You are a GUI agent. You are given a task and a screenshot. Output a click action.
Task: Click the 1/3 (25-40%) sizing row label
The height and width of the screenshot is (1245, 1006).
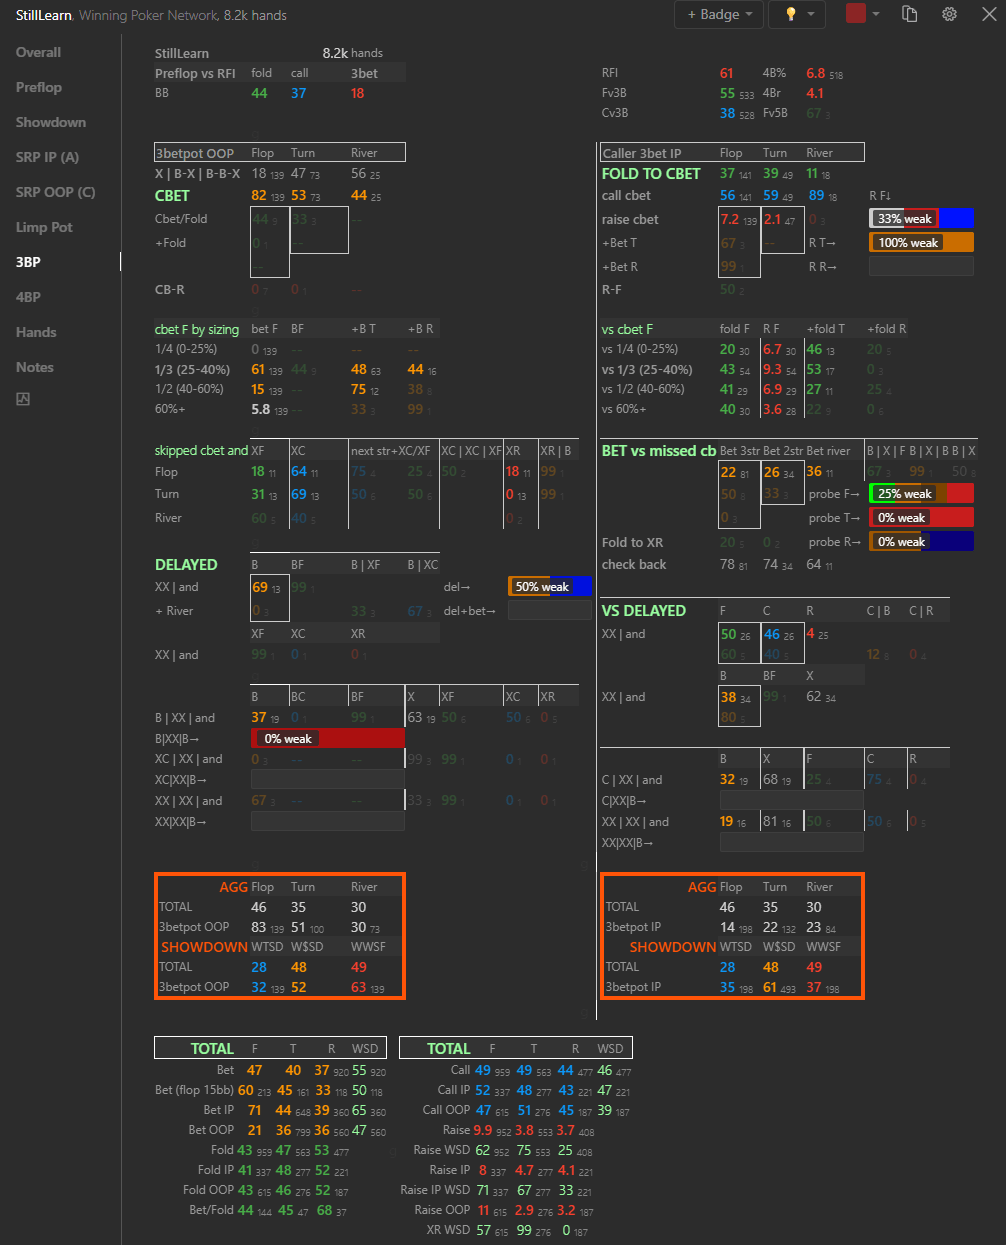(192, 369)
